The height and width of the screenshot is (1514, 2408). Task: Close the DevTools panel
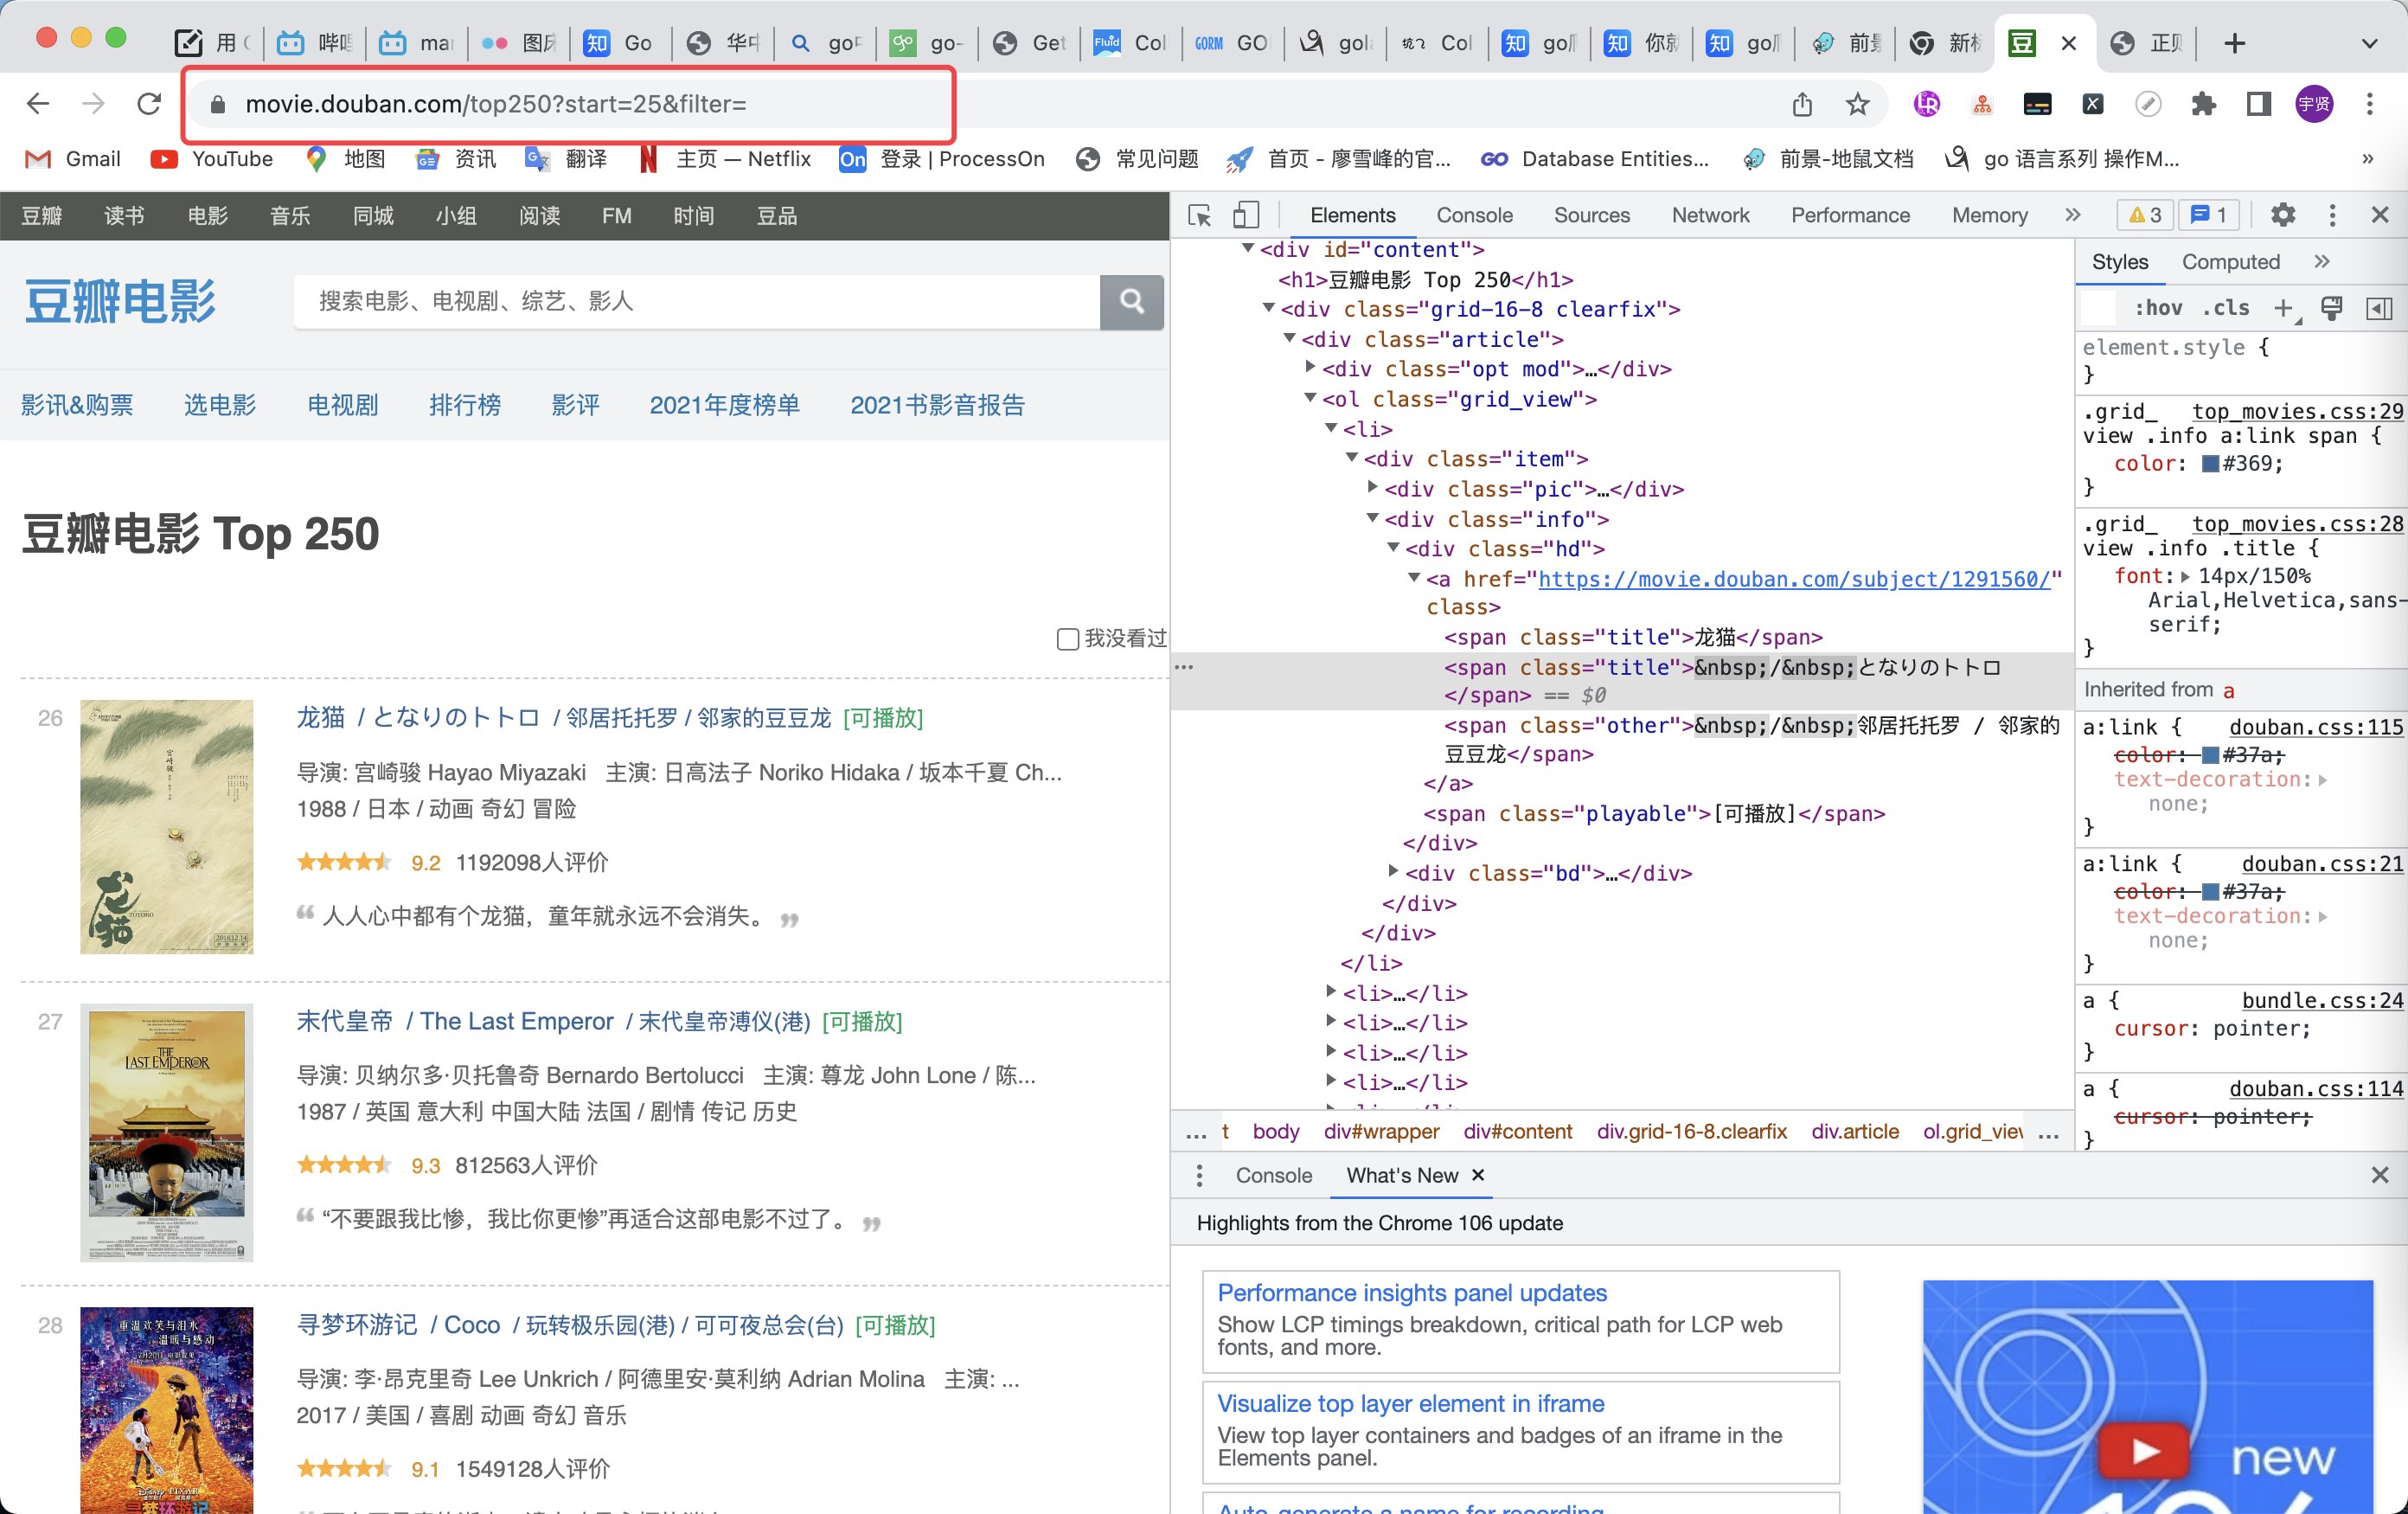(x=2380, y=215)
